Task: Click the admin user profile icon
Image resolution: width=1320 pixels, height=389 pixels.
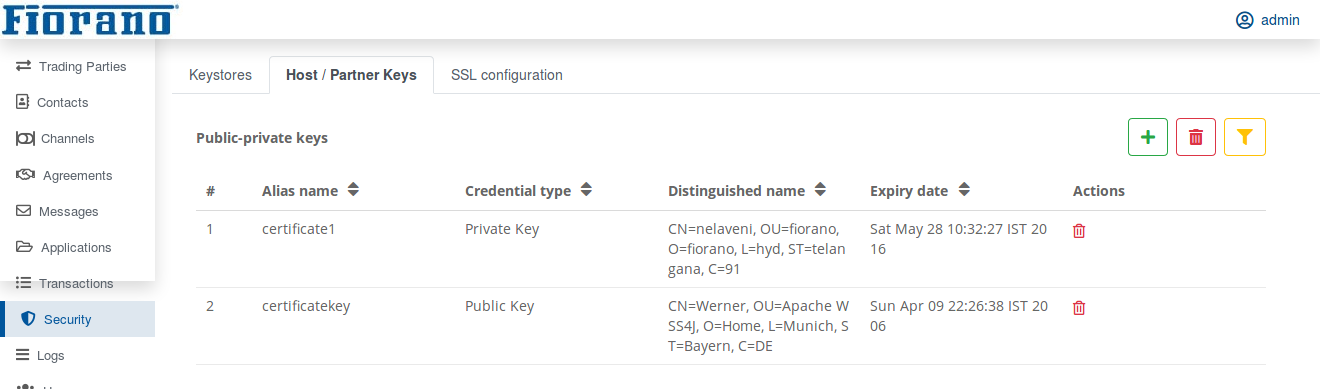Action: coord(1245,20)
